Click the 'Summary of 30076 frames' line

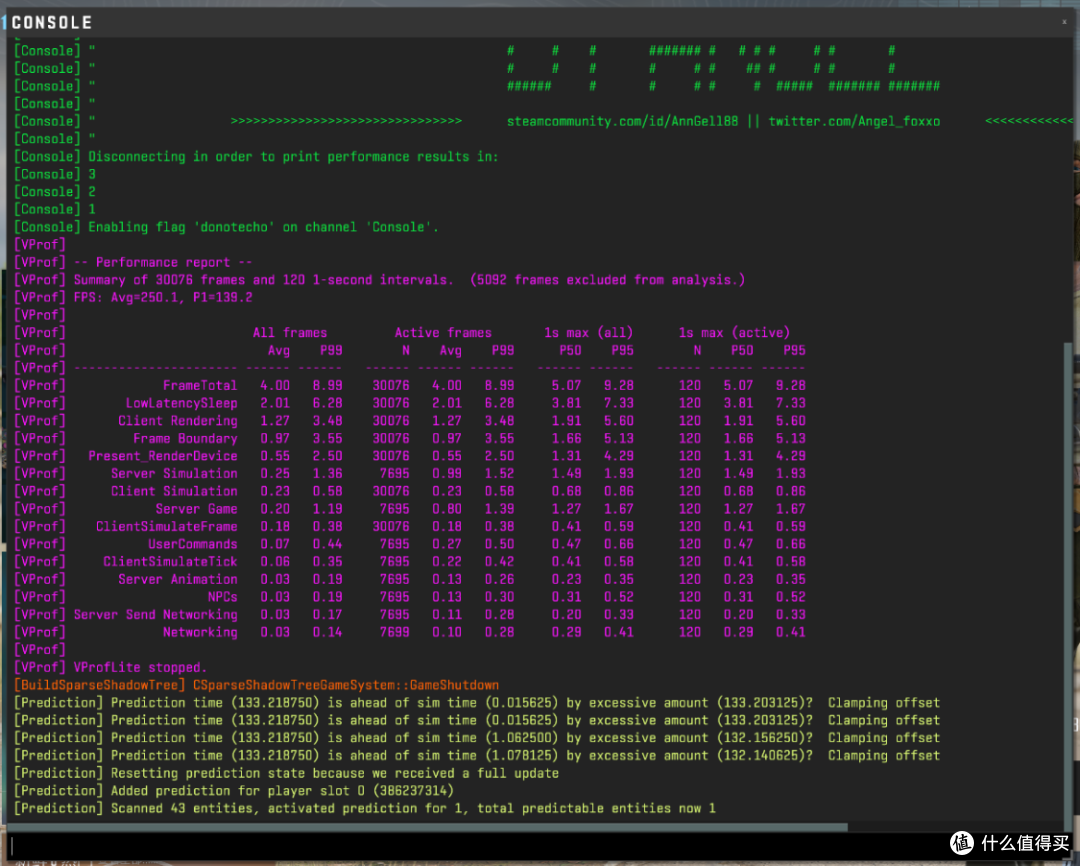point(380,280)
